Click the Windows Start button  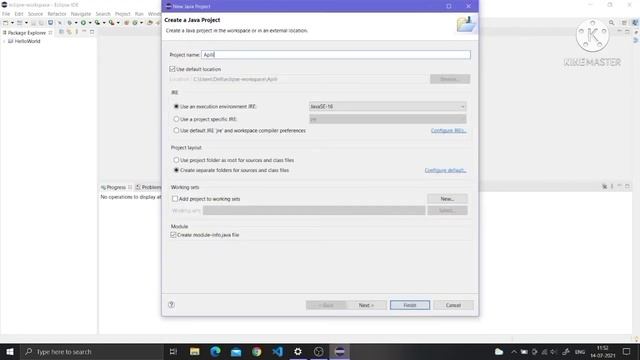tap(10, 351)
